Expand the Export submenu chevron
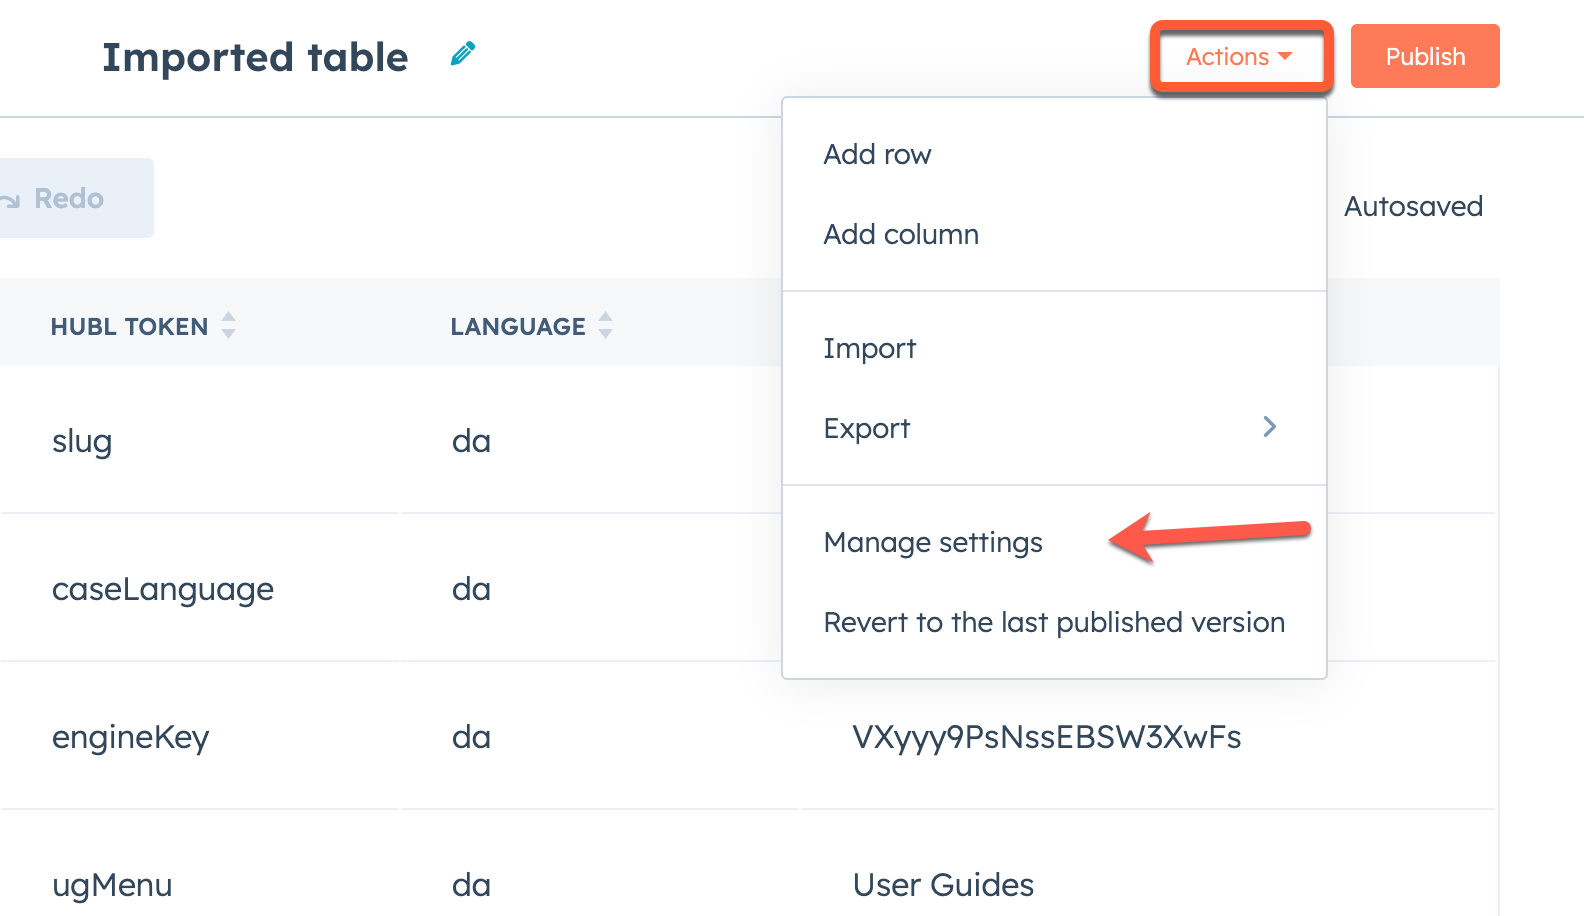Screen dimensions: 1584x916 (1269, 427)
